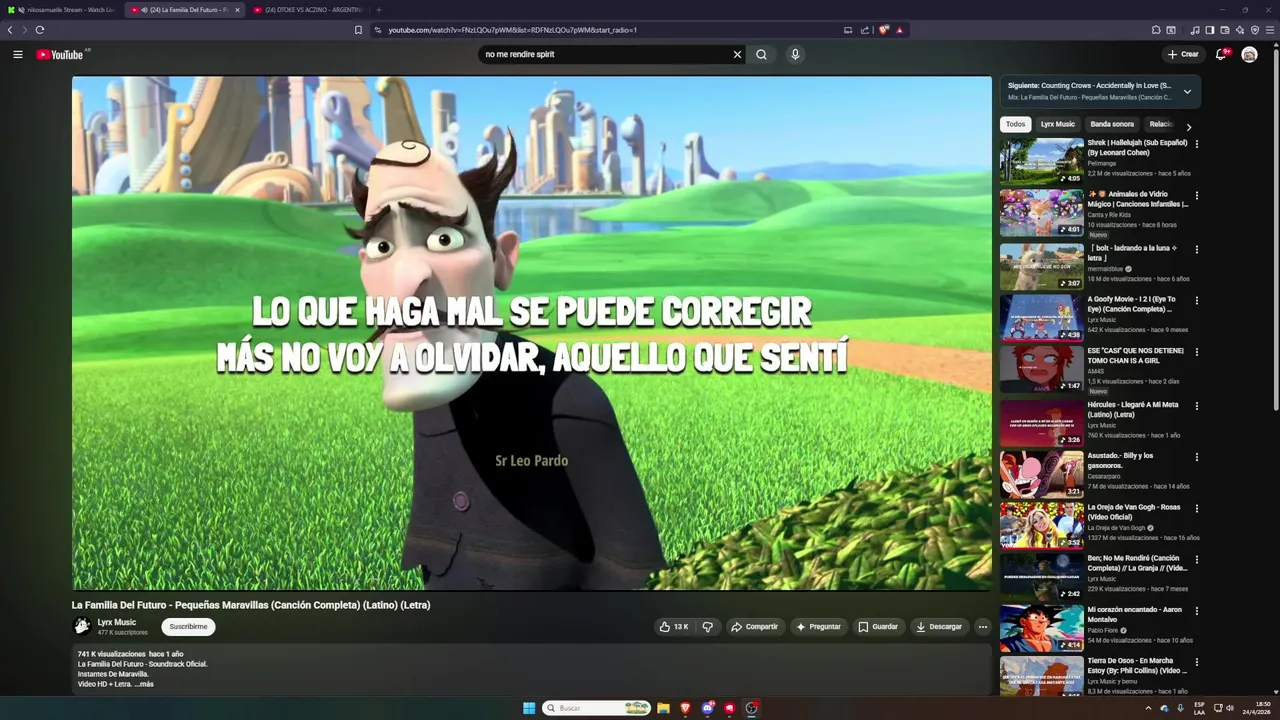Open options menu for La Oreja de Van Gogh video
The image size is (1280, 720).
(1196, 508)
